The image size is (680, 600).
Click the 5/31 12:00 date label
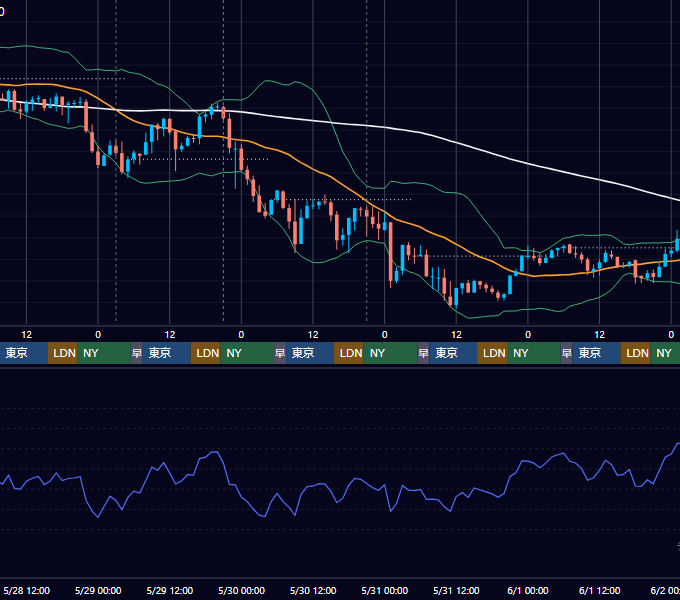coord(456,590)
